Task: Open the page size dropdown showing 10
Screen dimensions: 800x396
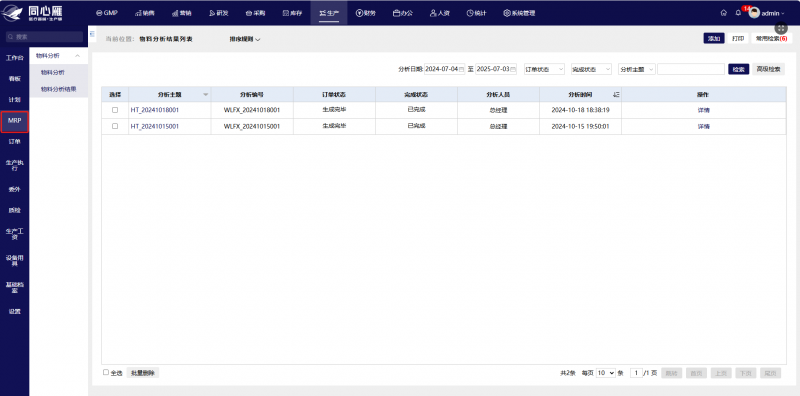Action: coord(606,373)
